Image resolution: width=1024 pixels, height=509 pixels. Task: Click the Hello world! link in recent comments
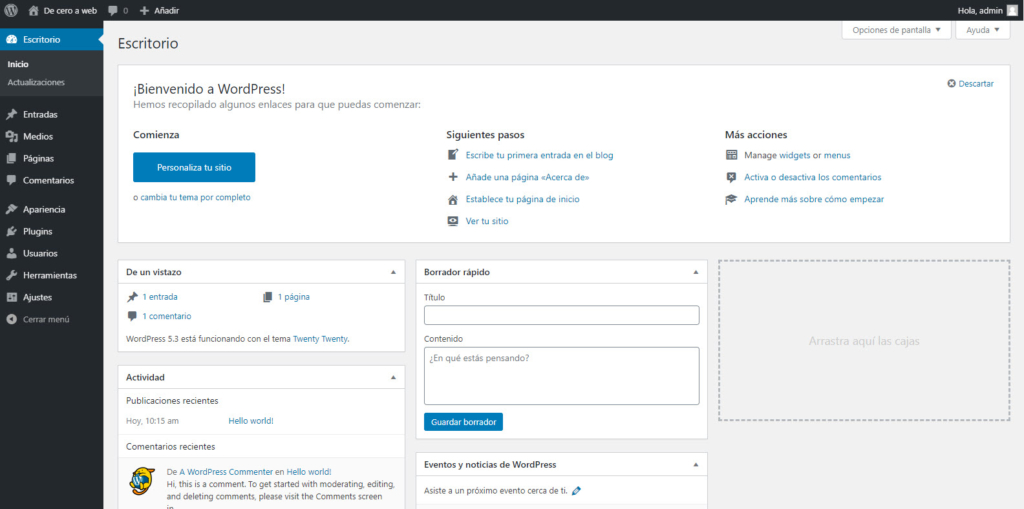click(x=309, y=472)
